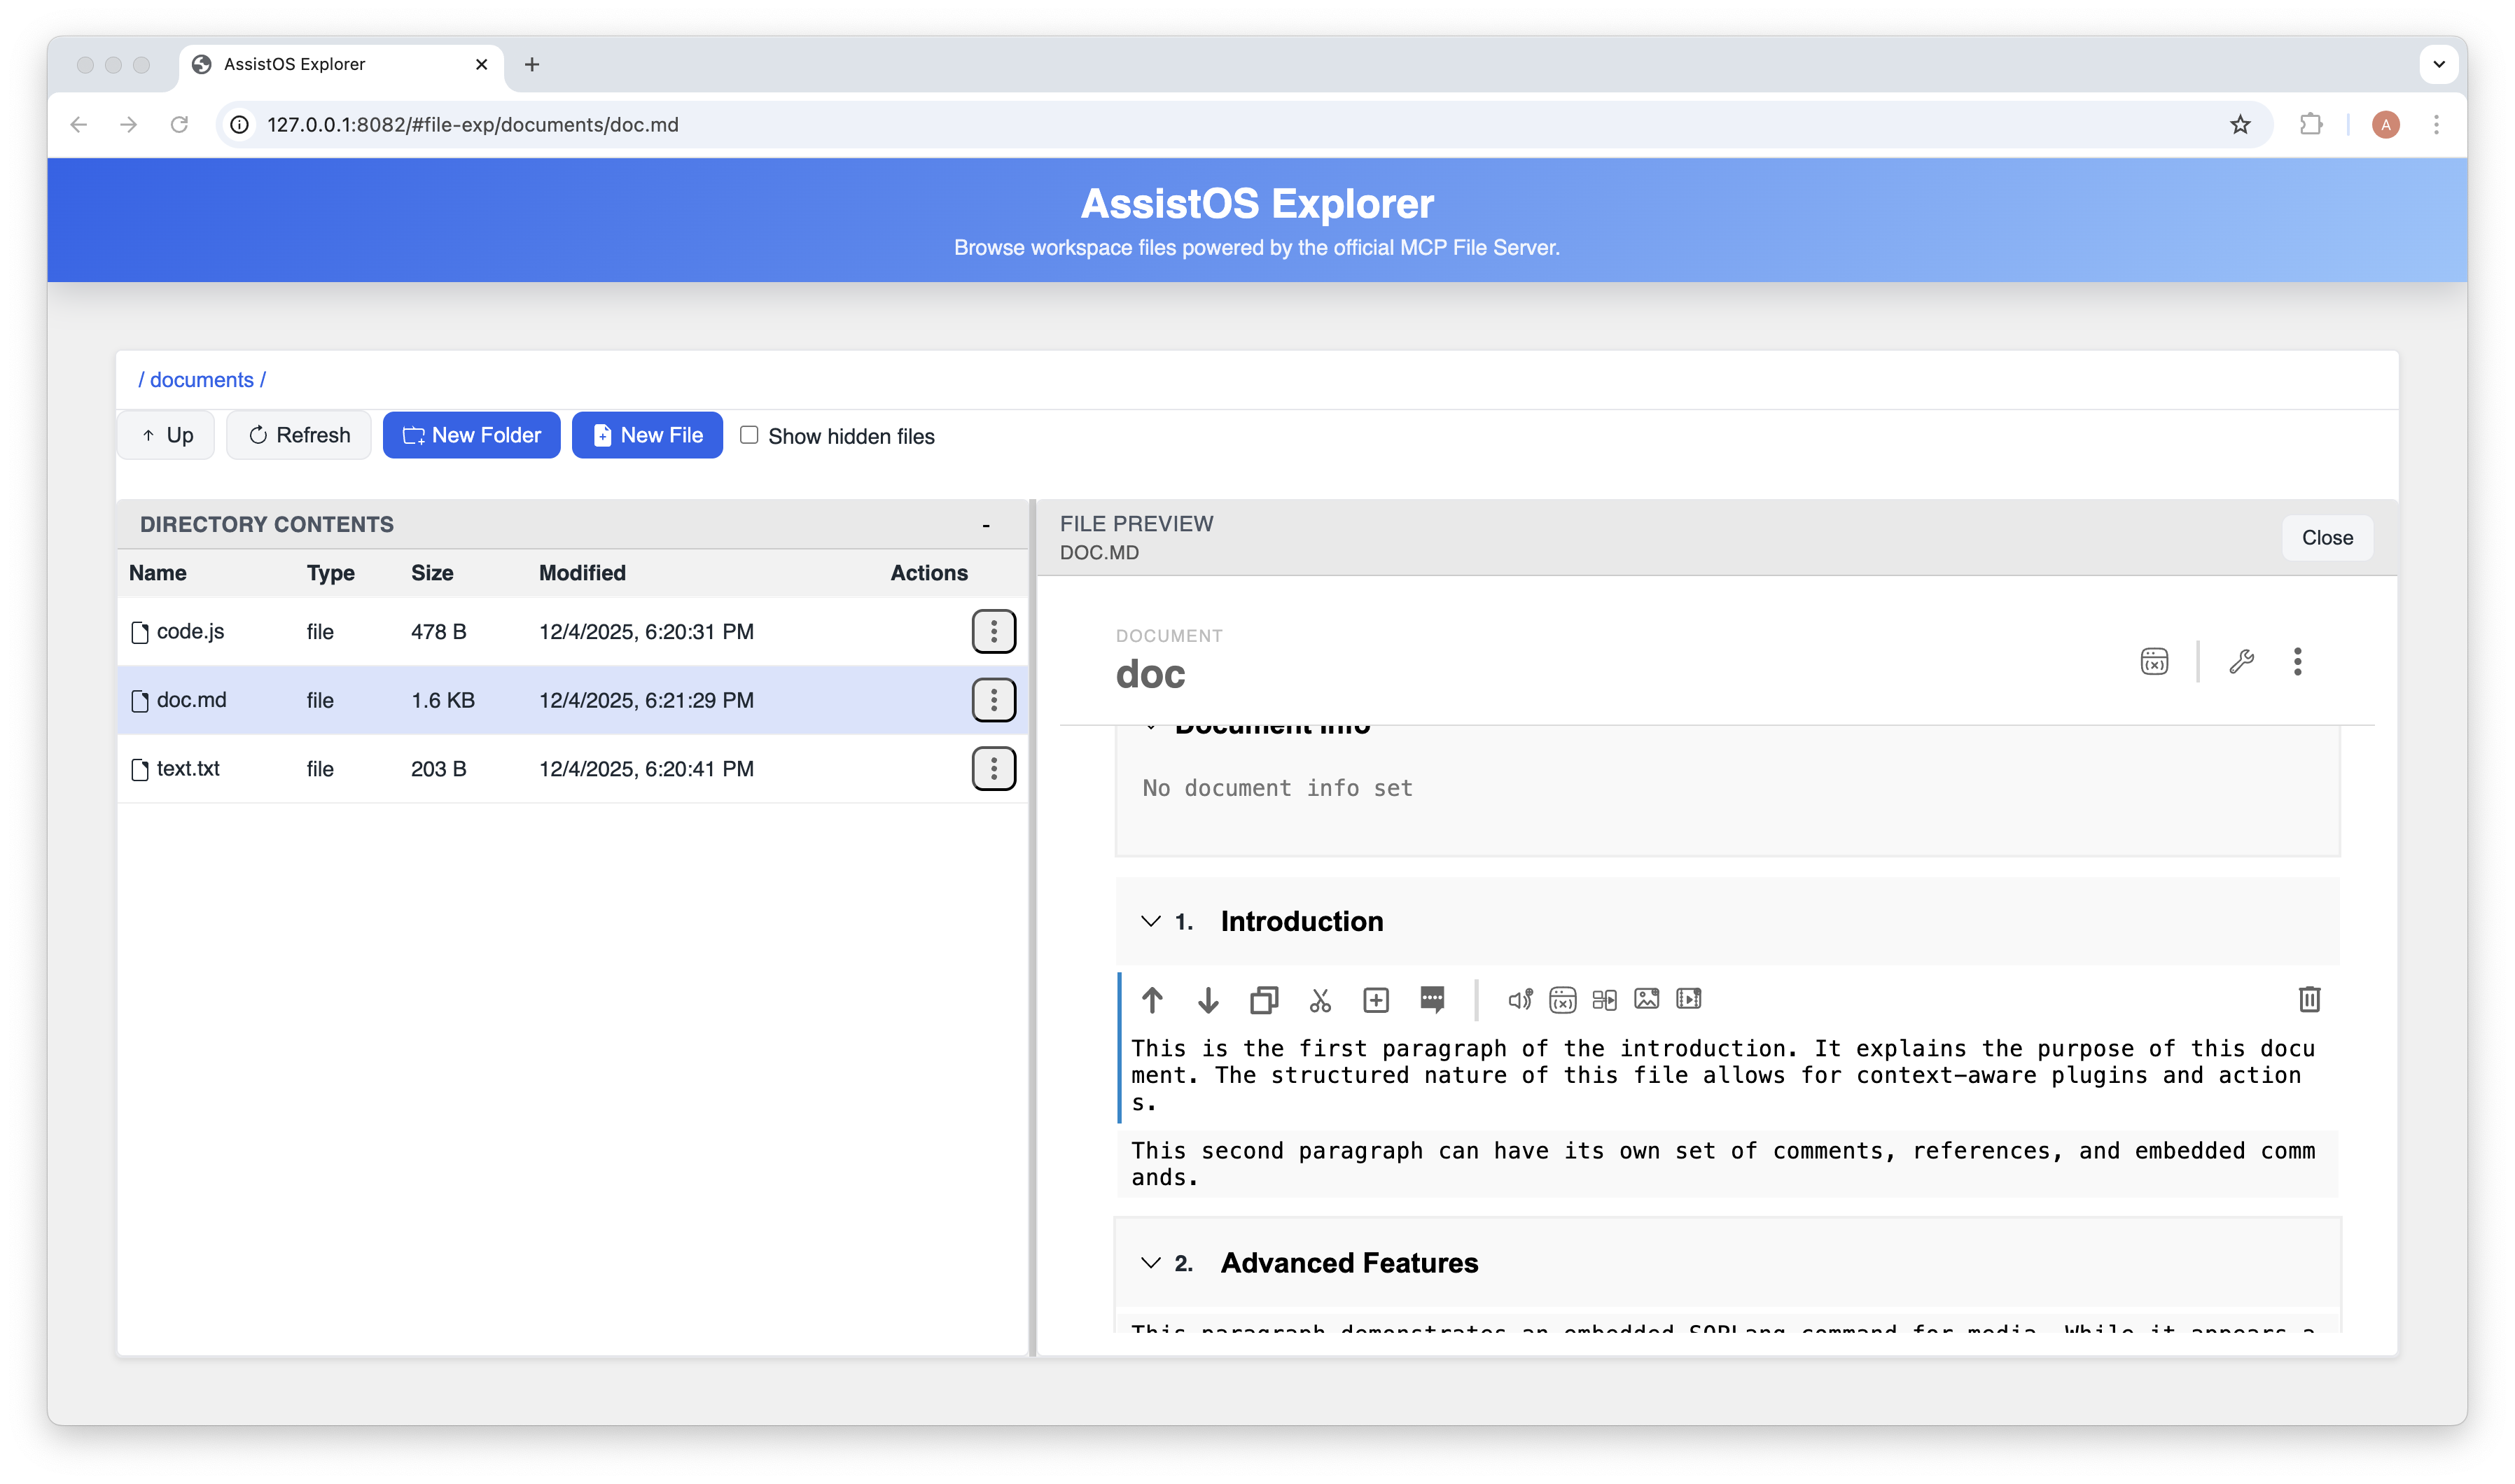Move paragraph down with the down arrow icon

click(x=1208, y=999)
